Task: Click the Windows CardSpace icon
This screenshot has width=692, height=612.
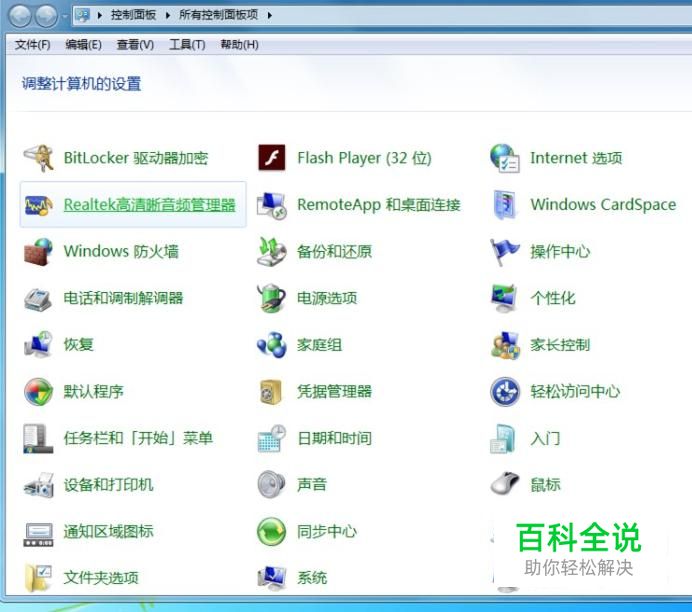Action: [x=504, y=205]
